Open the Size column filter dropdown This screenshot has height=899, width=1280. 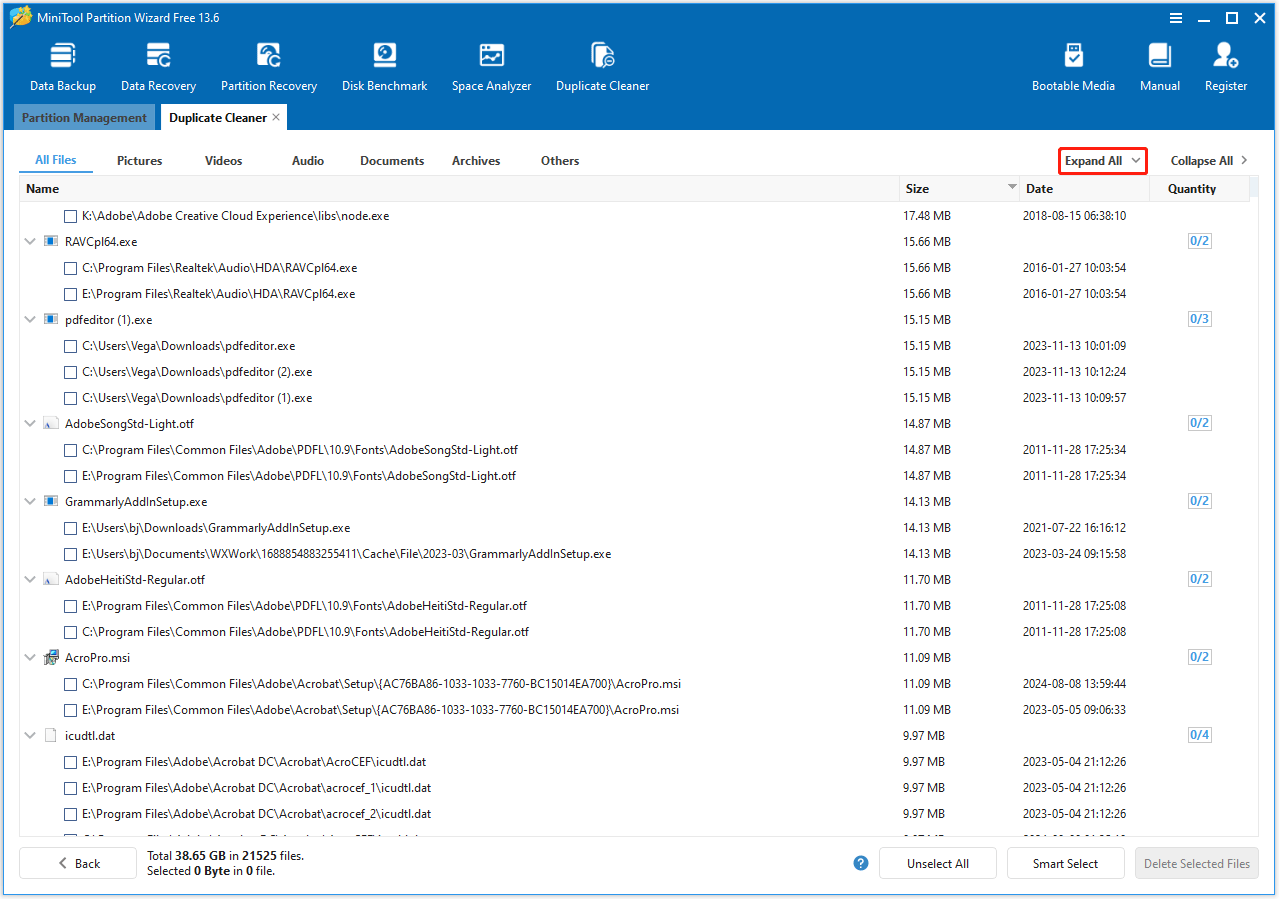tap(1010, 188)
